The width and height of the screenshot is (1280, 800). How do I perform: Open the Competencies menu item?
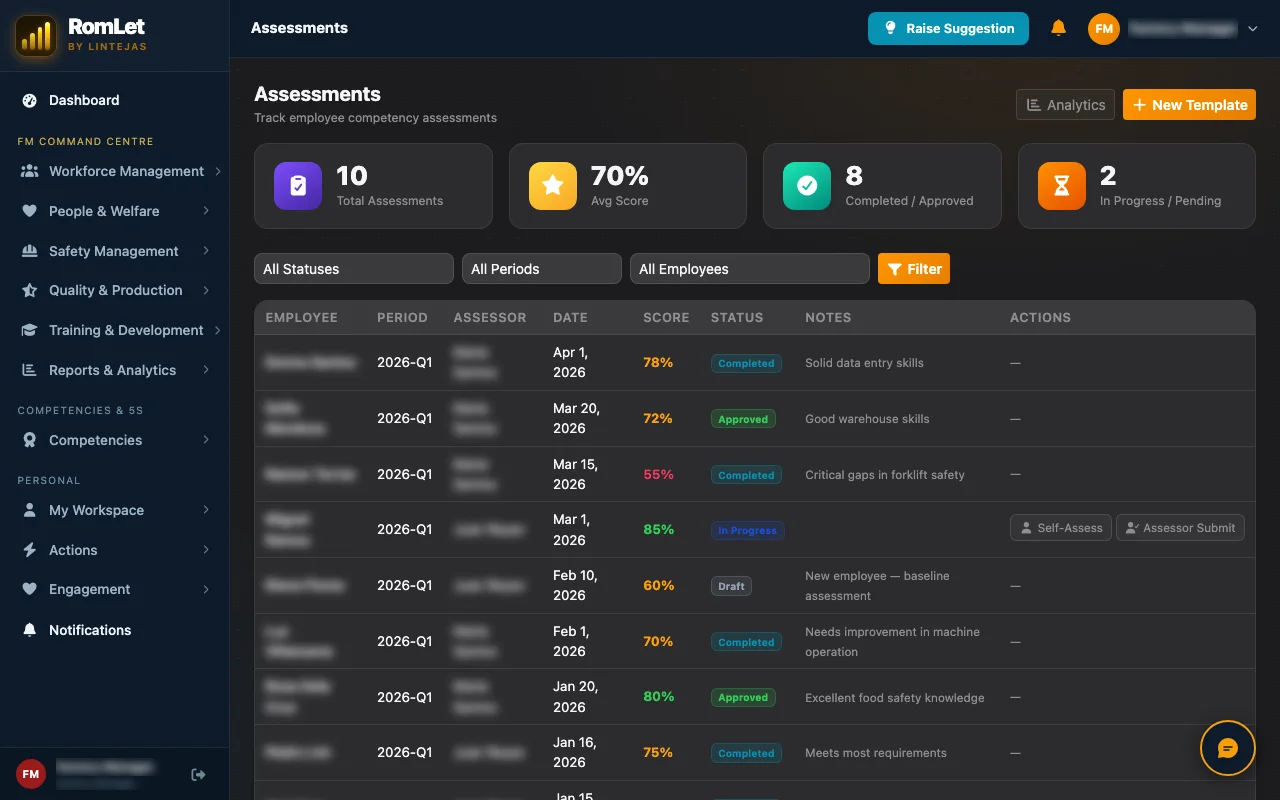coord(115,440)
